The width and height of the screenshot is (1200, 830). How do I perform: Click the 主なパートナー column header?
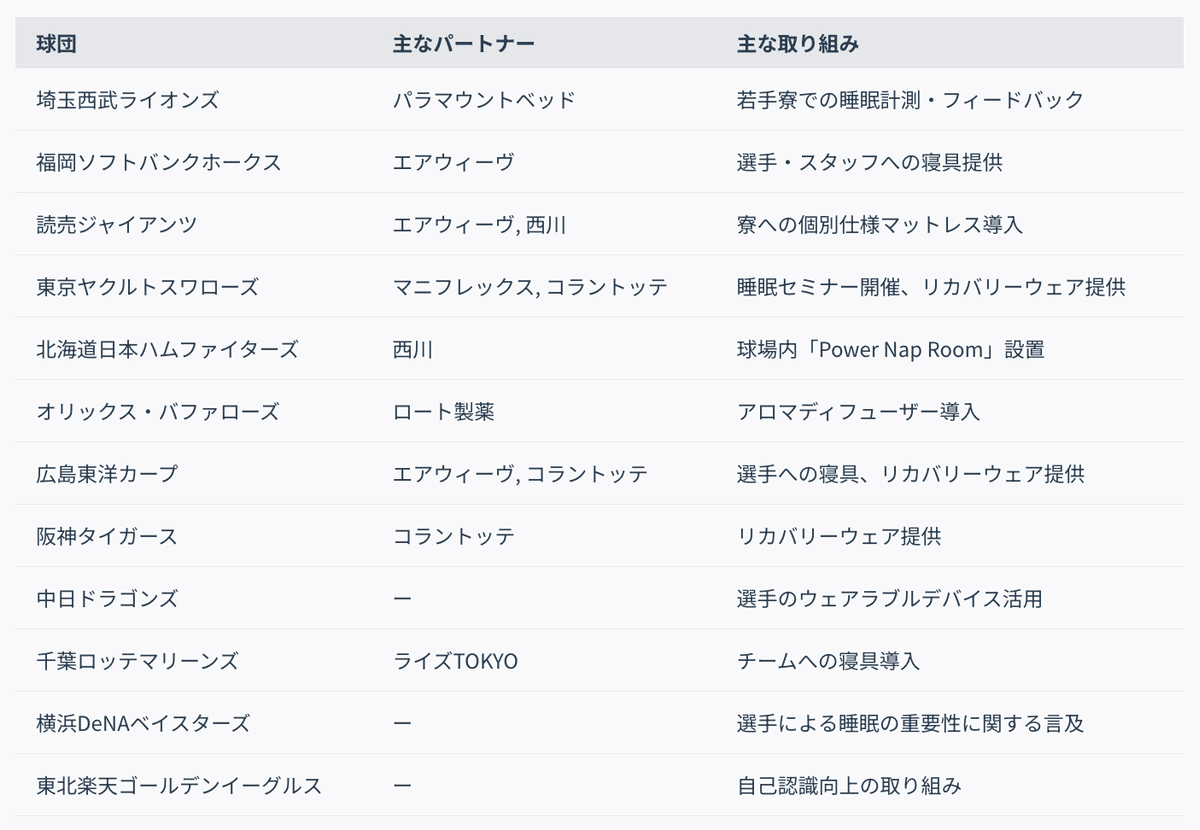pos(463,44)
